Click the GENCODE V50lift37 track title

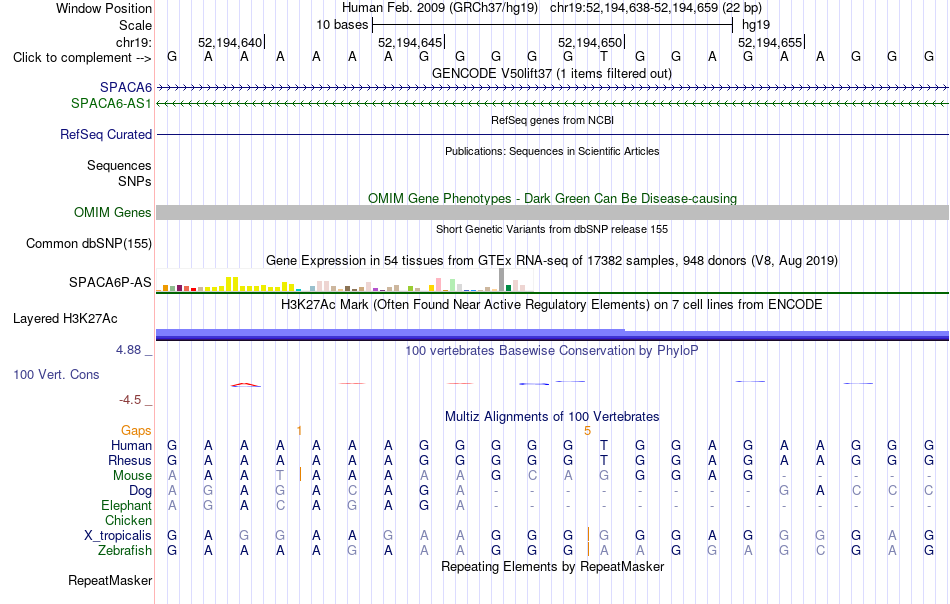[551, 73]
